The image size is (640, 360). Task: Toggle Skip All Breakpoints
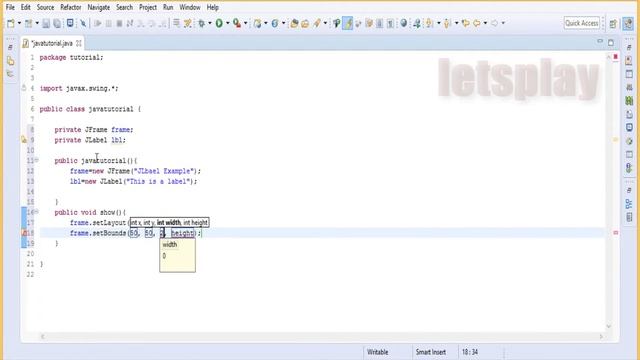point(83,23)
